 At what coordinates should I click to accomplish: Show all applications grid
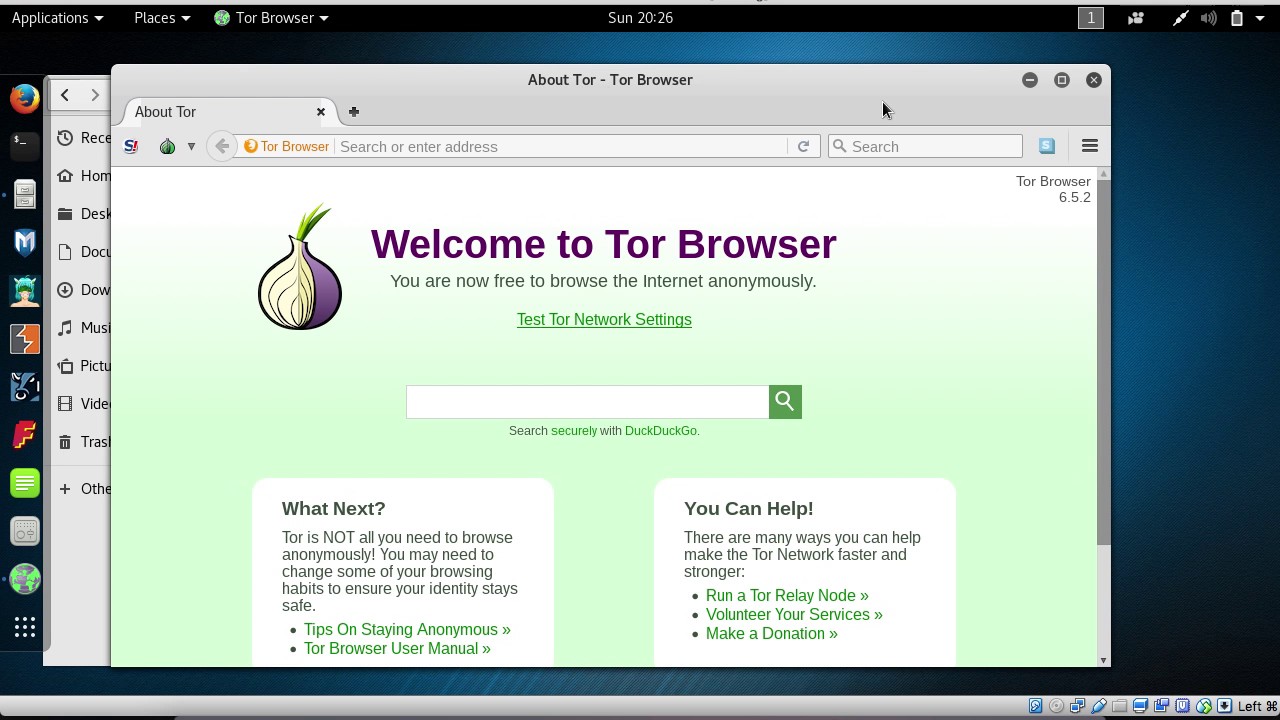tap(25, 627)
